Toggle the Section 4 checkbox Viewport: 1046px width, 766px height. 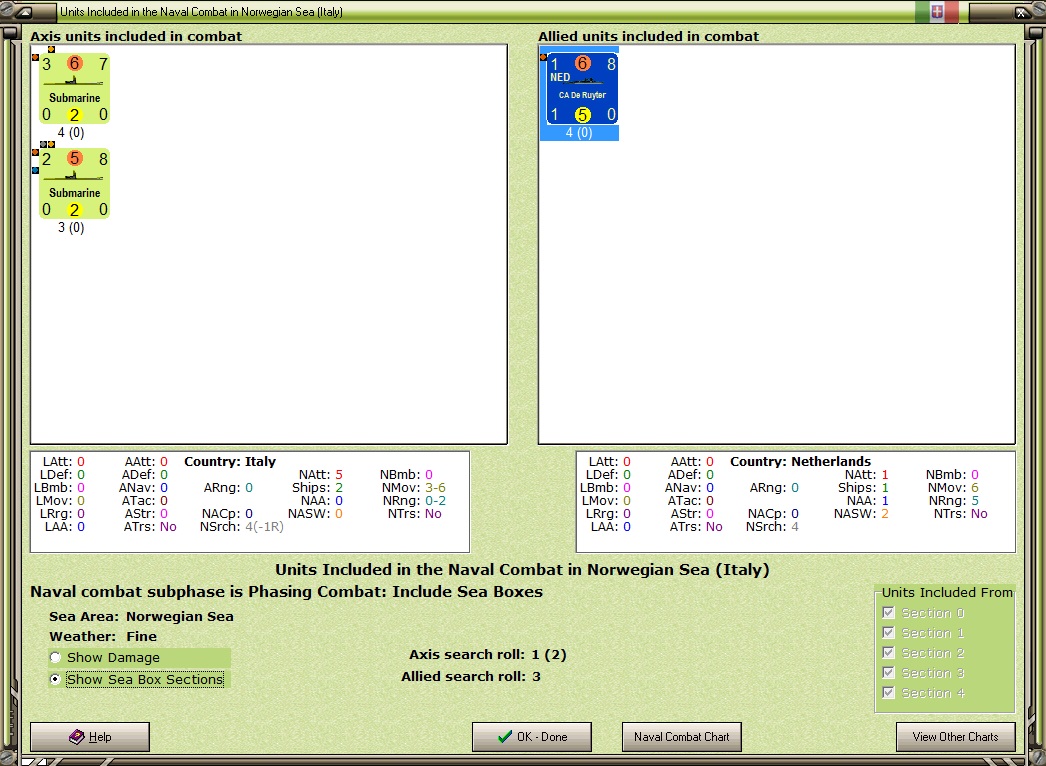(x=888, y=693)
